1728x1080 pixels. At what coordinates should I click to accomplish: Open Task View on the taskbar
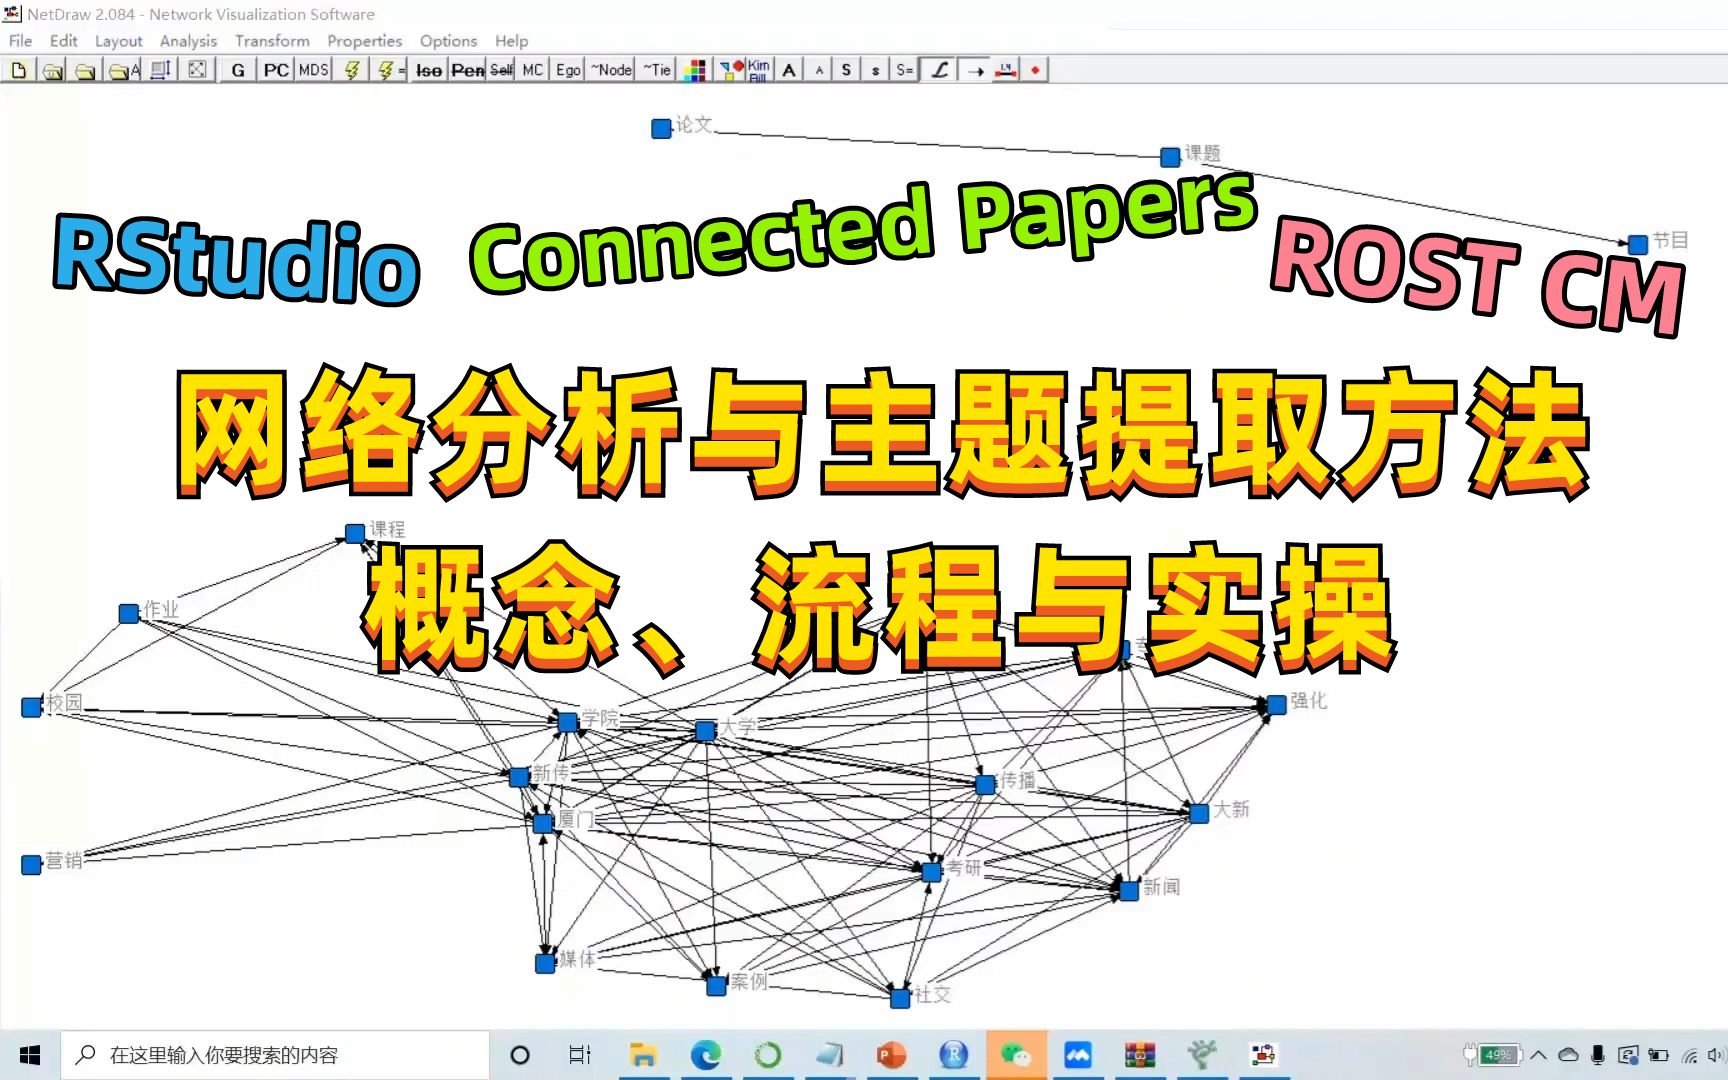pos(580,1055)
